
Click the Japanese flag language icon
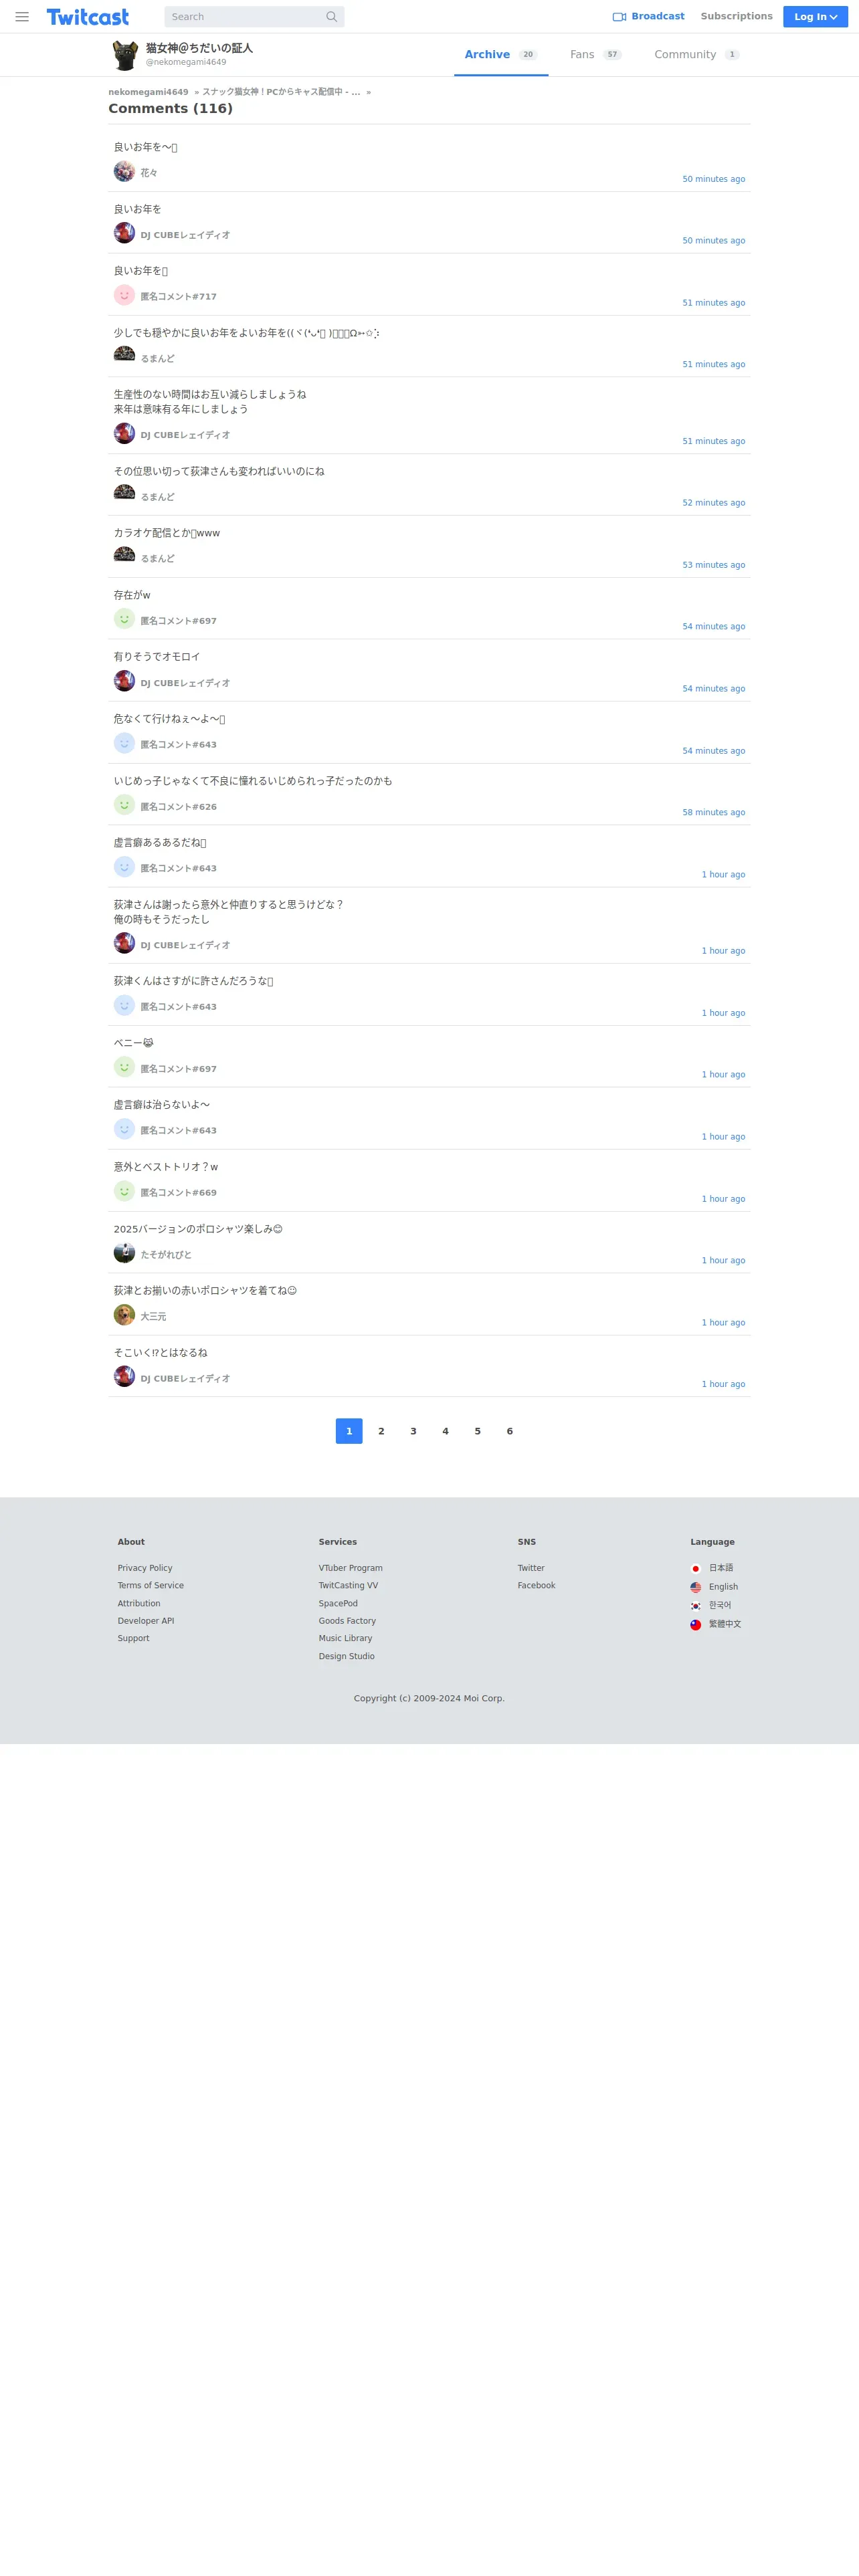696,1568
